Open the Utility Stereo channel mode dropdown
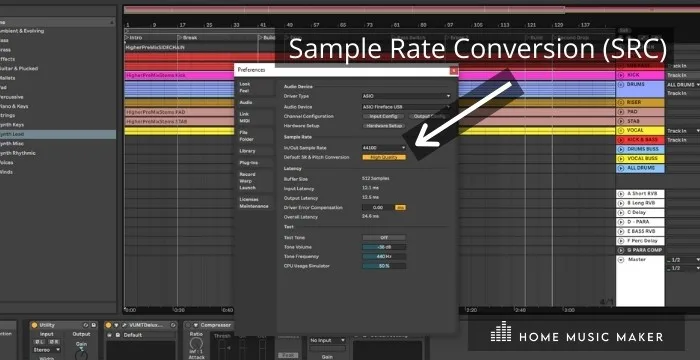The image size is (700, 360). pos(47,350)
